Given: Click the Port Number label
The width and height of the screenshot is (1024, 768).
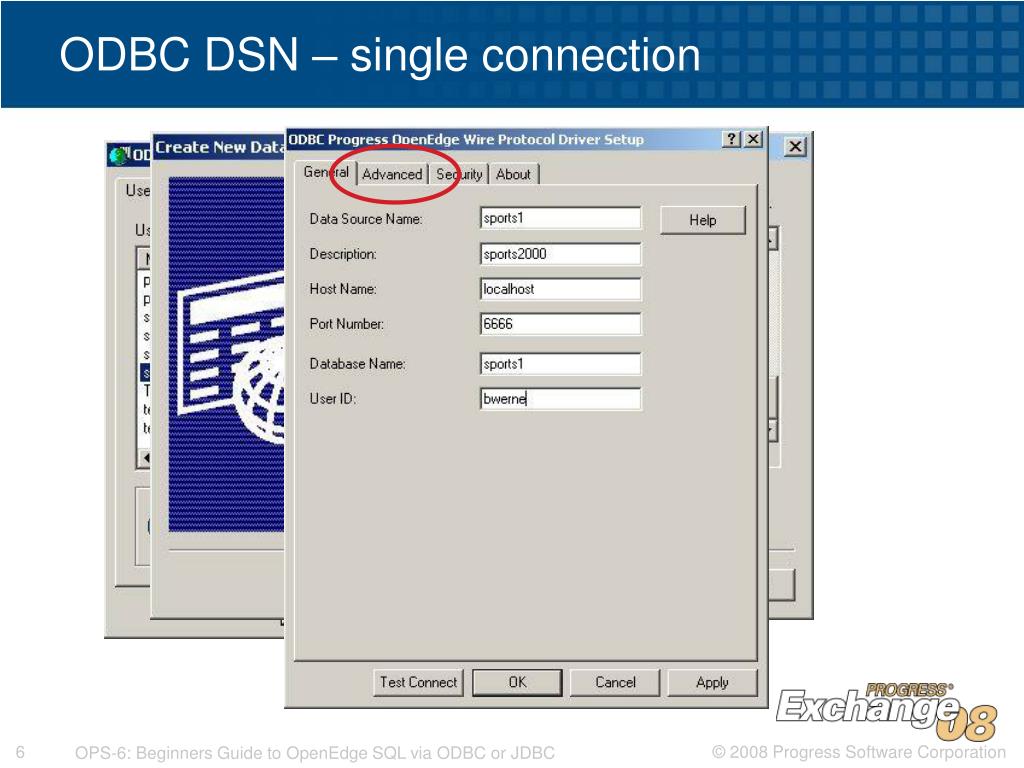Looking at the screenshot, I should 347,324.
